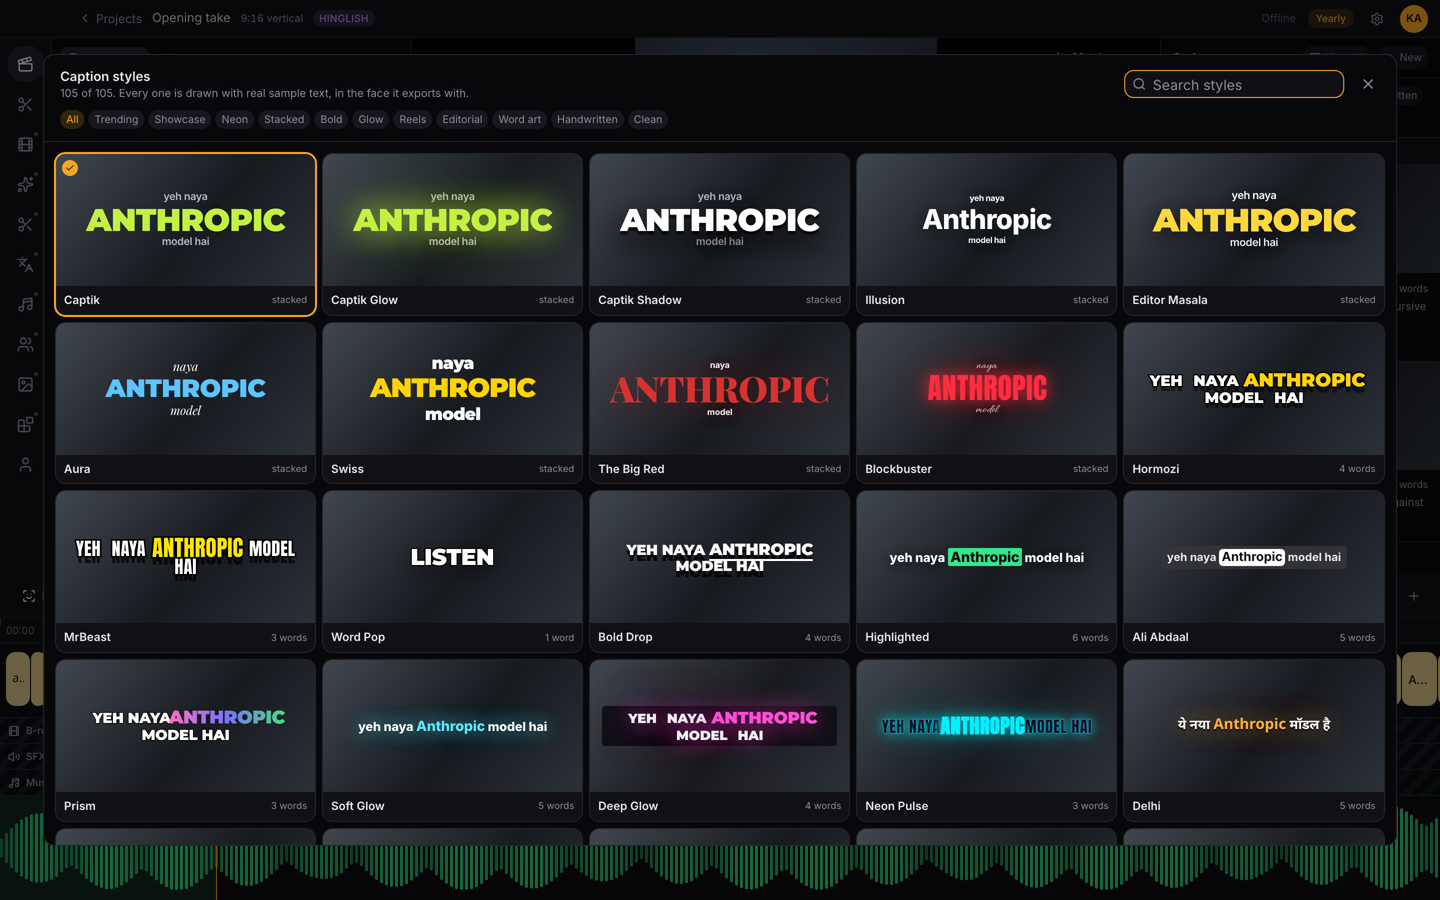Image resolution: width=1440 pixels, height=900 pixels.
Task: Focus the Search styles field
Action: [x=1234, y=84]
